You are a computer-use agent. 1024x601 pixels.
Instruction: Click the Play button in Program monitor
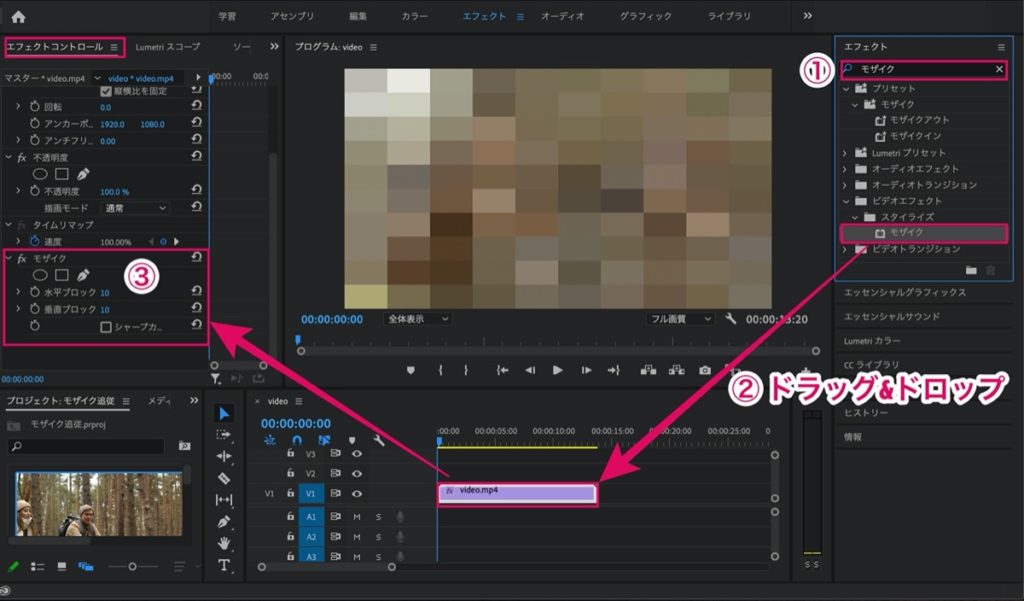tap(558, 370)
